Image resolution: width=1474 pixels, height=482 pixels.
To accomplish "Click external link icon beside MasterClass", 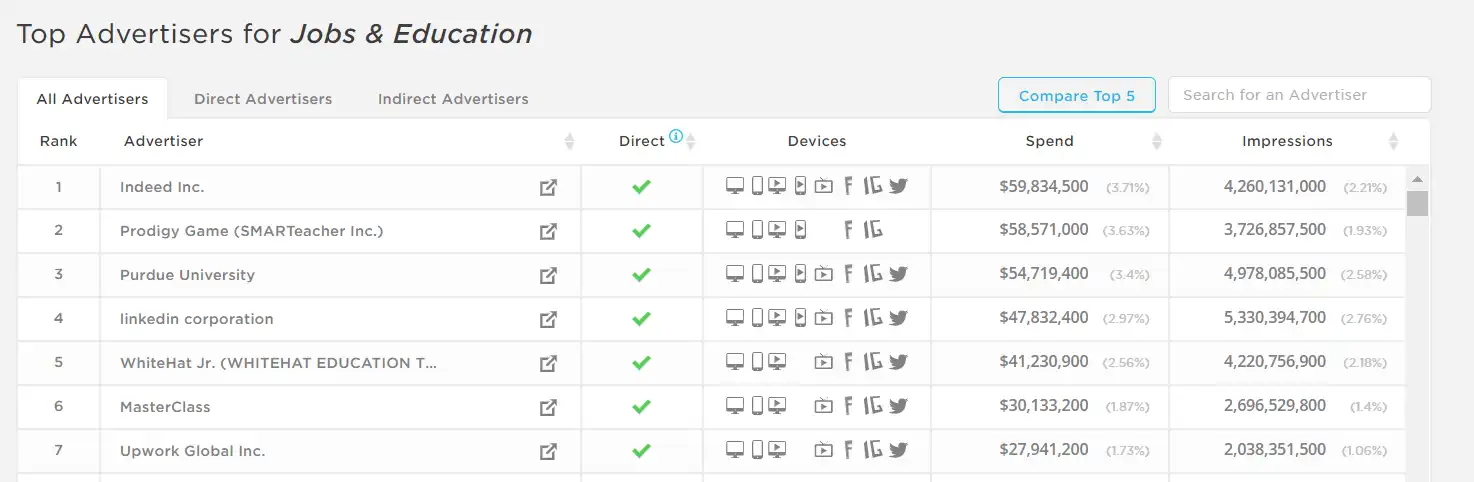I will [548, 407].
